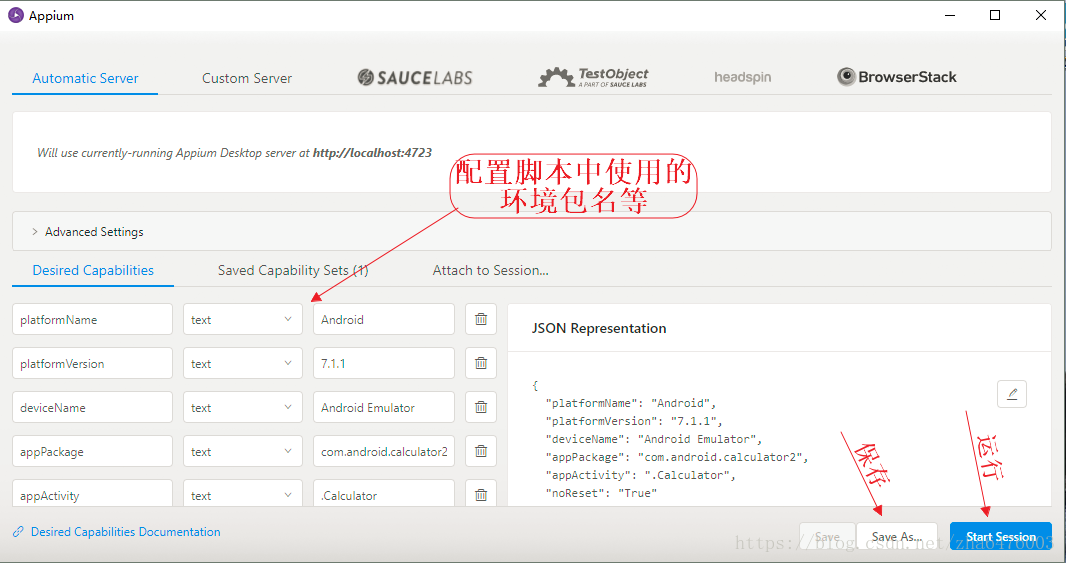
Task: Click the com.android.calculator2 value field
Action: 383,451
